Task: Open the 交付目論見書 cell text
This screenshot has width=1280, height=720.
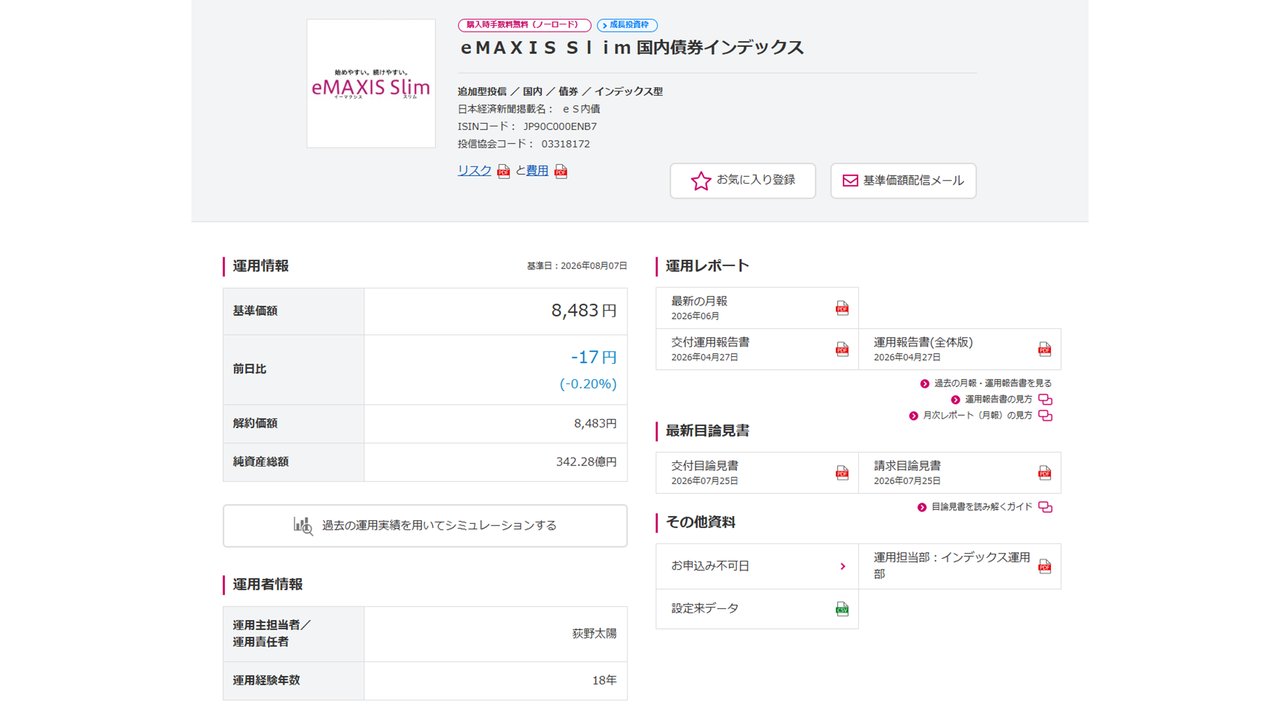Action: click(x=705, y=466)
